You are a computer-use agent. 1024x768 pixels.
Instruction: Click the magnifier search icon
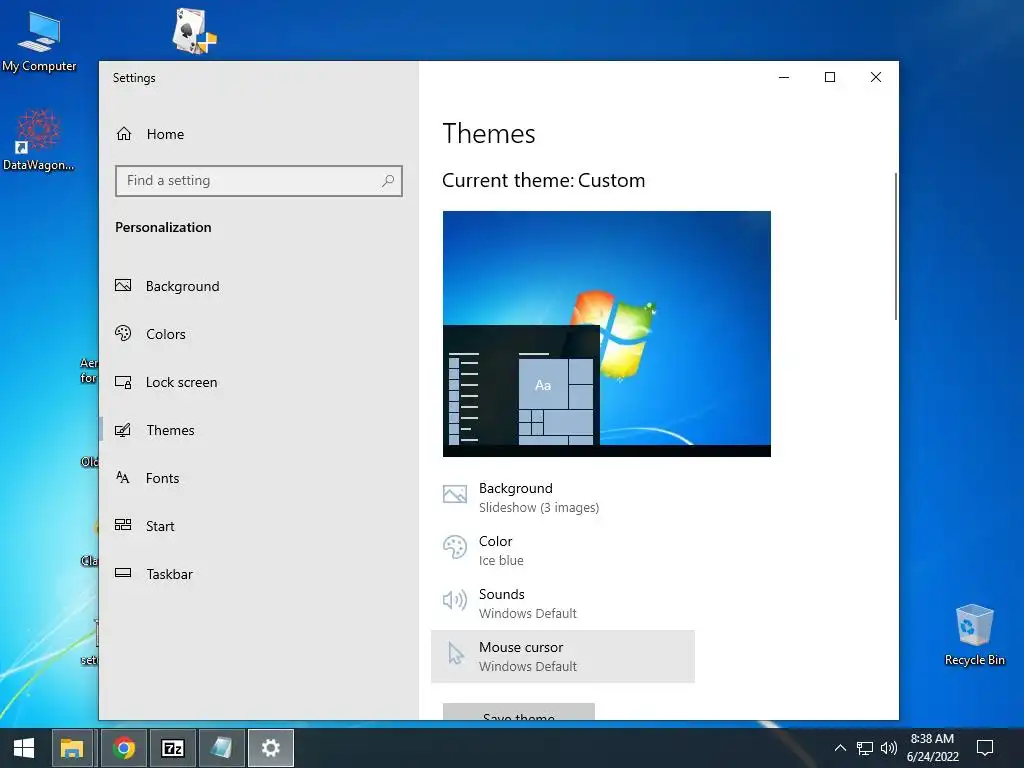(x=388, y=181)
